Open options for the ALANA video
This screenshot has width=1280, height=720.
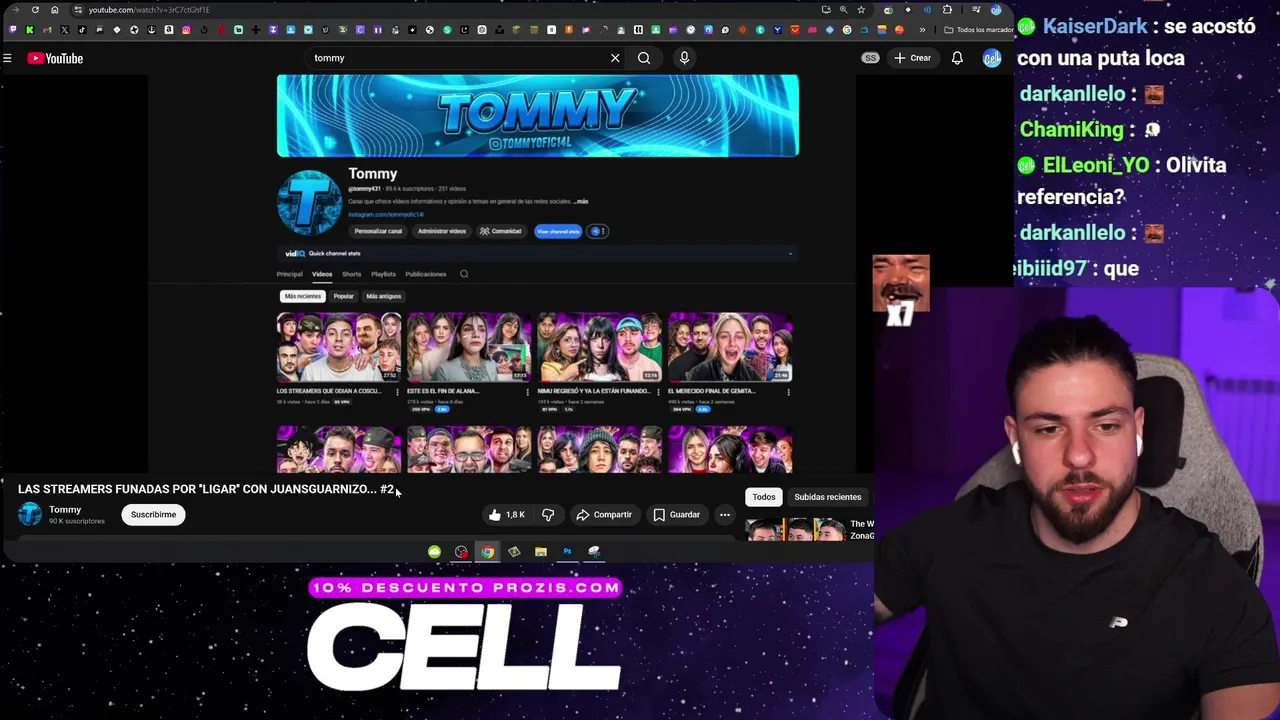pos(527,392)
